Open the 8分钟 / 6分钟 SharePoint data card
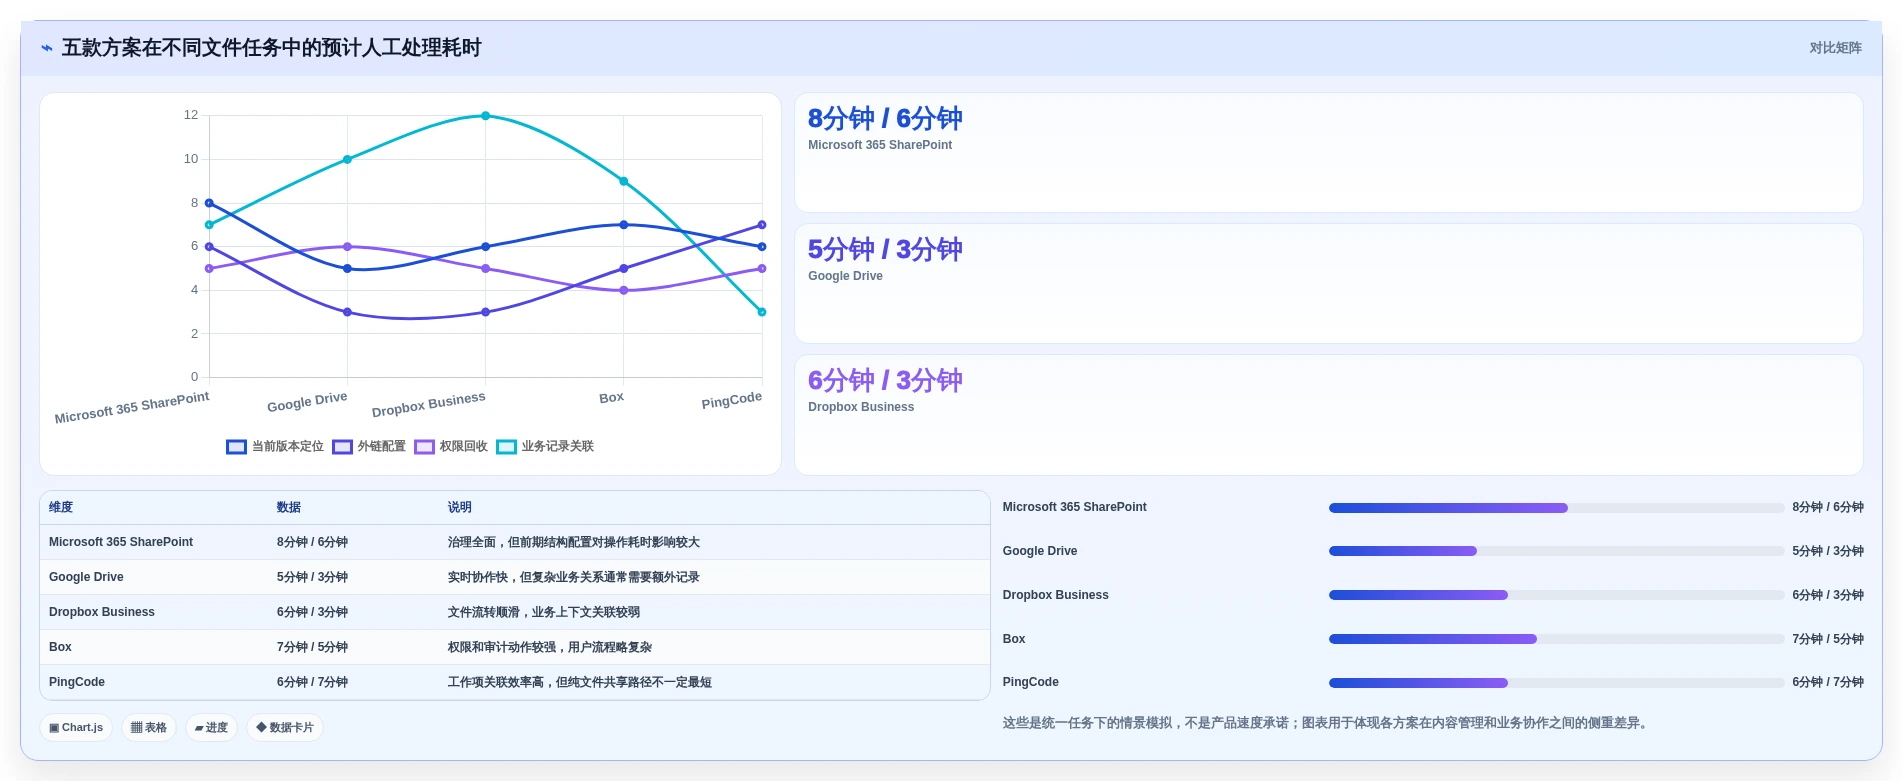The height and width of the screenshot is (781, 1903). [x=1328, y=153]
